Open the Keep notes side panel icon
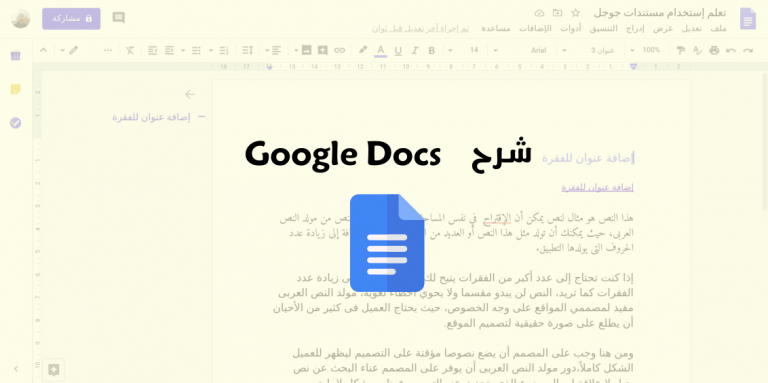The height and width of the screenshot is (383, 768). tap(15, 89)
